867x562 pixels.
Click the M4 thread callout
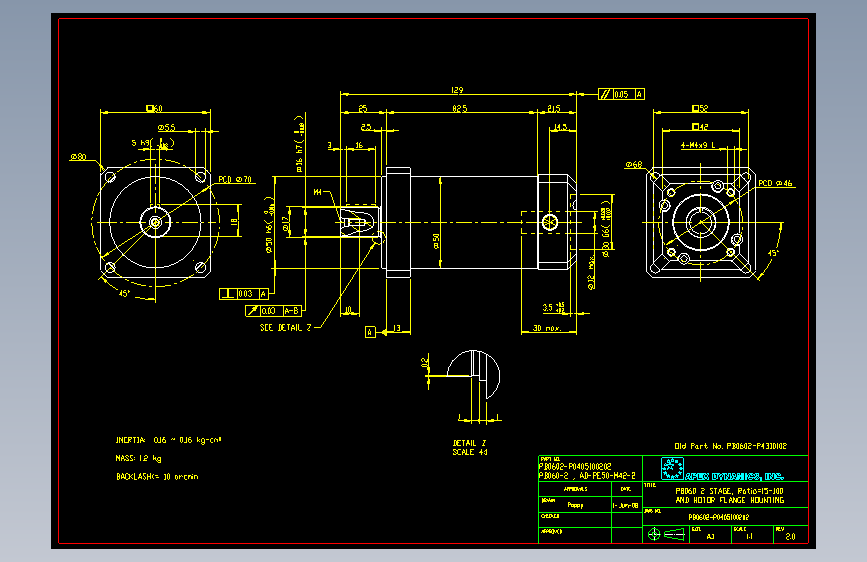pos(317,192)
